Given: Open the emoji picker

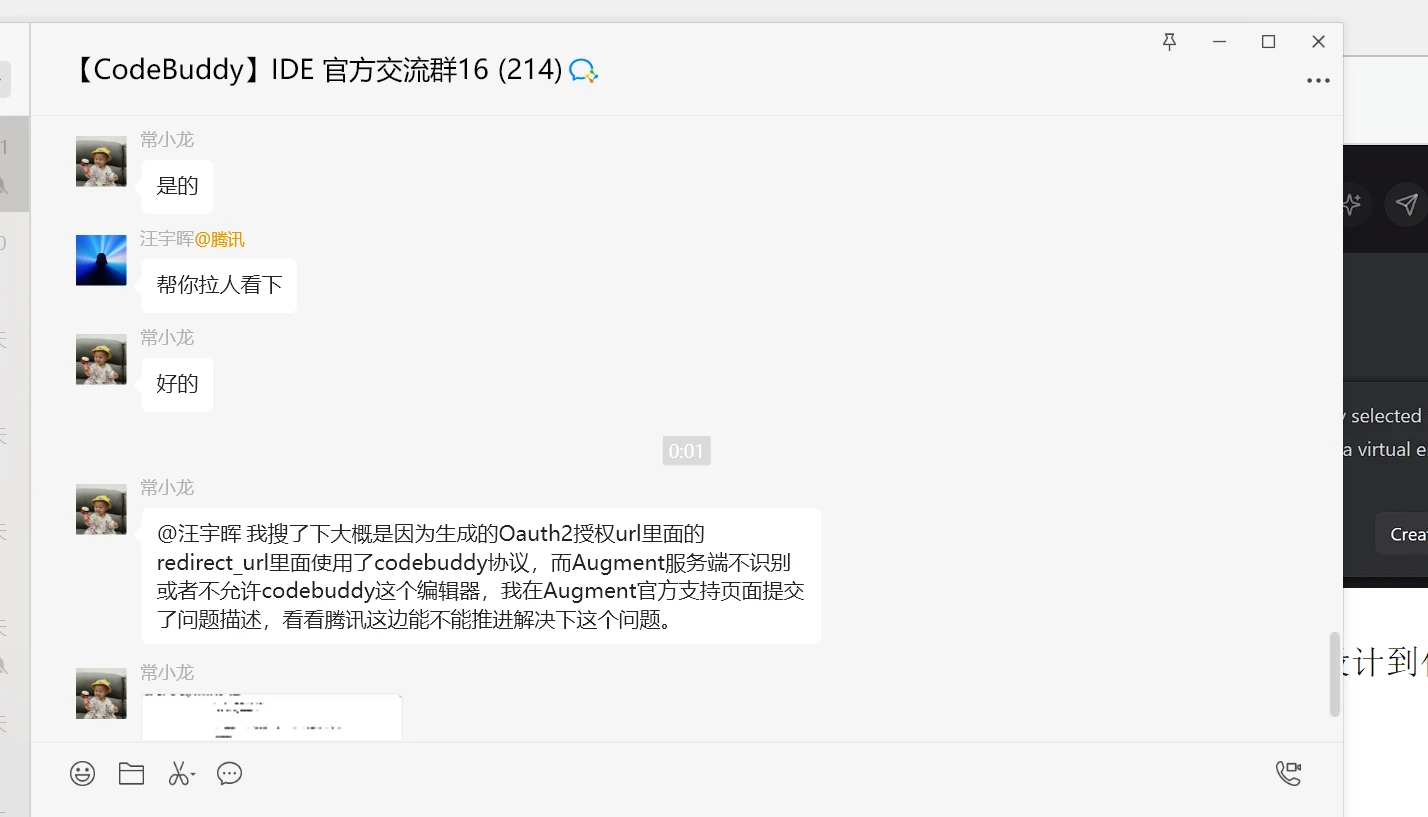Looking at the screenshot, I should pos(82,773).
